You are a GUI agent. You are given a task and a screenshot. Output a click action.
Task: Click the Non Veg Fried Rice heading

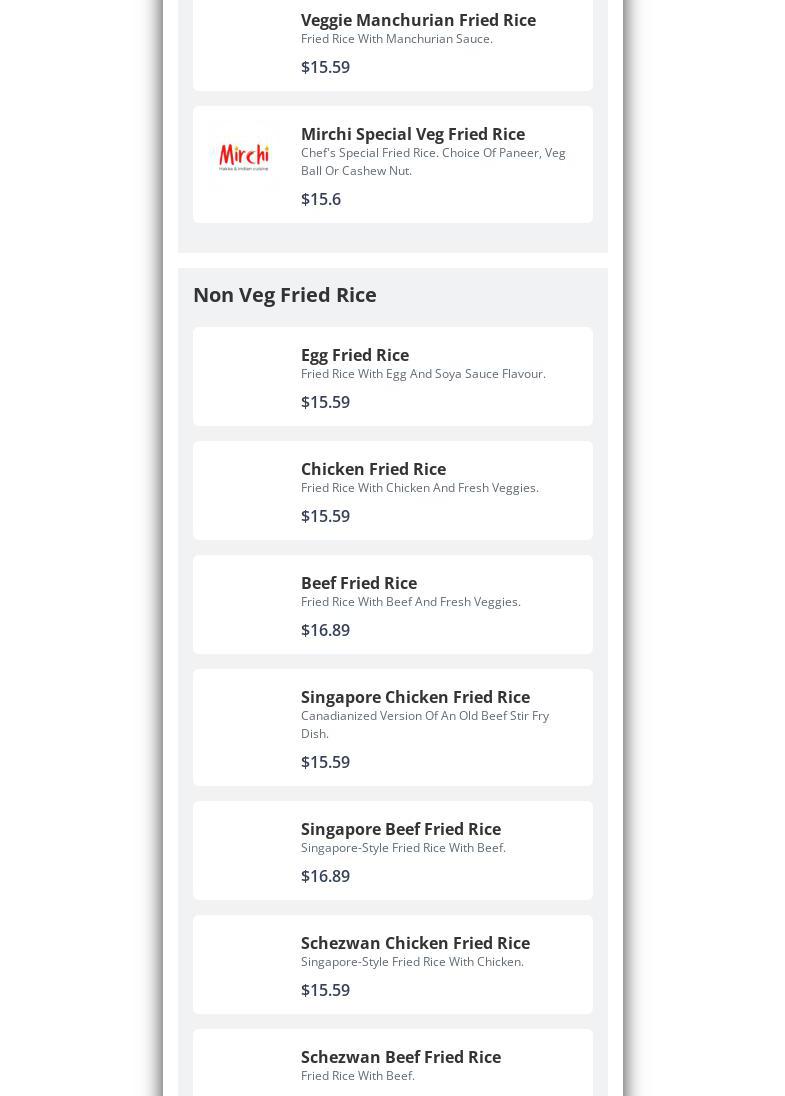pyautogui.click(x=285, y=295)
